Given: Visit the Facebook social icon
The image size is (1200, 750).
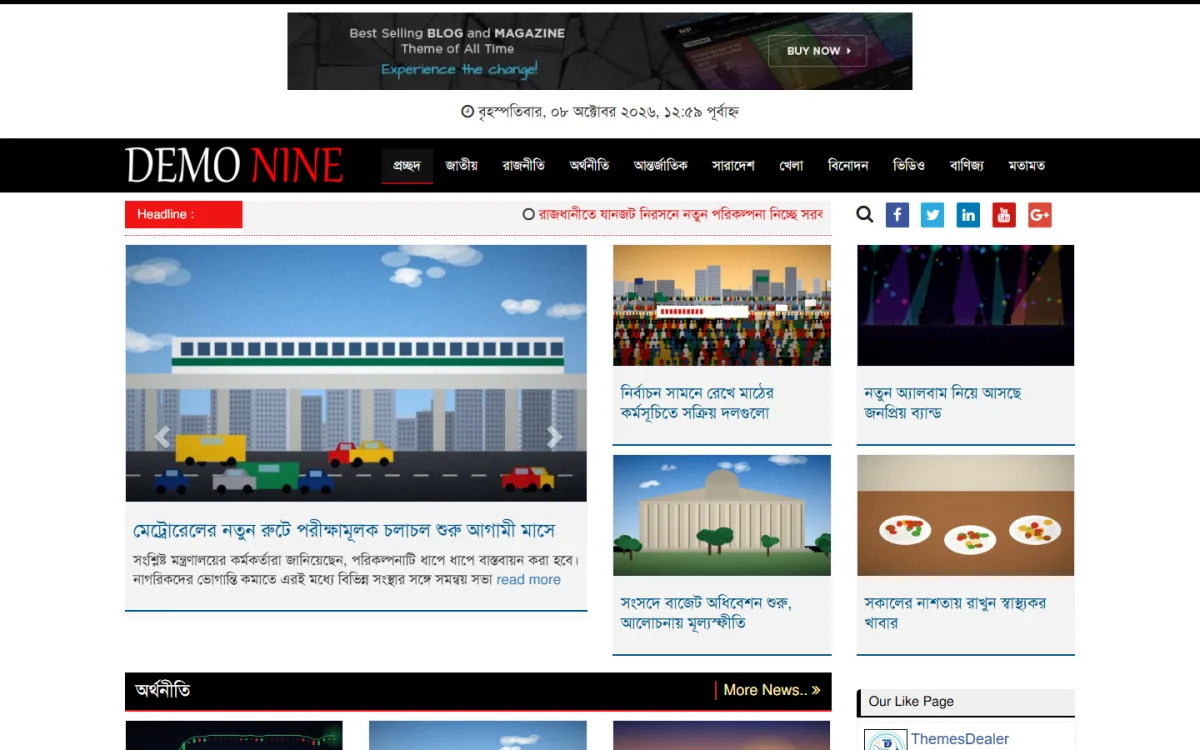Looking at the screenshot, I should pyautogui.click(x=897, y=215).
